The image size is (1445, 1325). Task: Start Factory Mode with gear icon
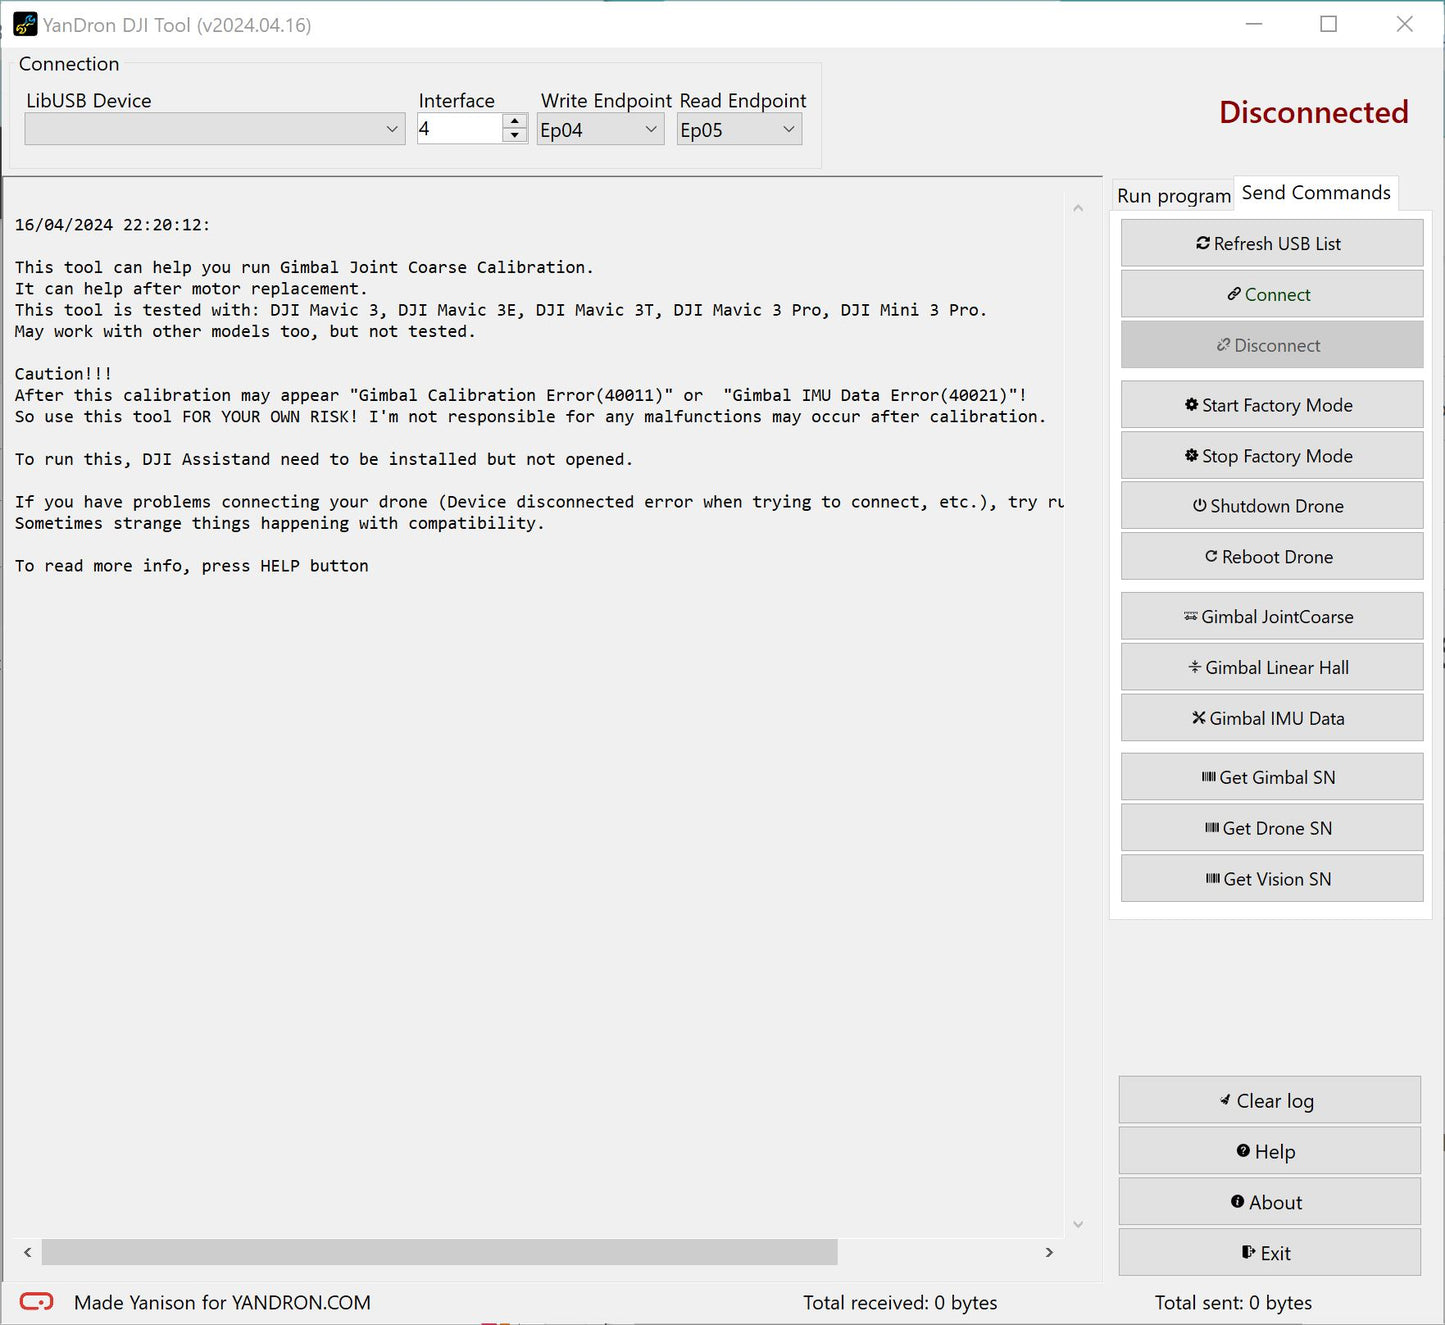(x=1271, y=405)
